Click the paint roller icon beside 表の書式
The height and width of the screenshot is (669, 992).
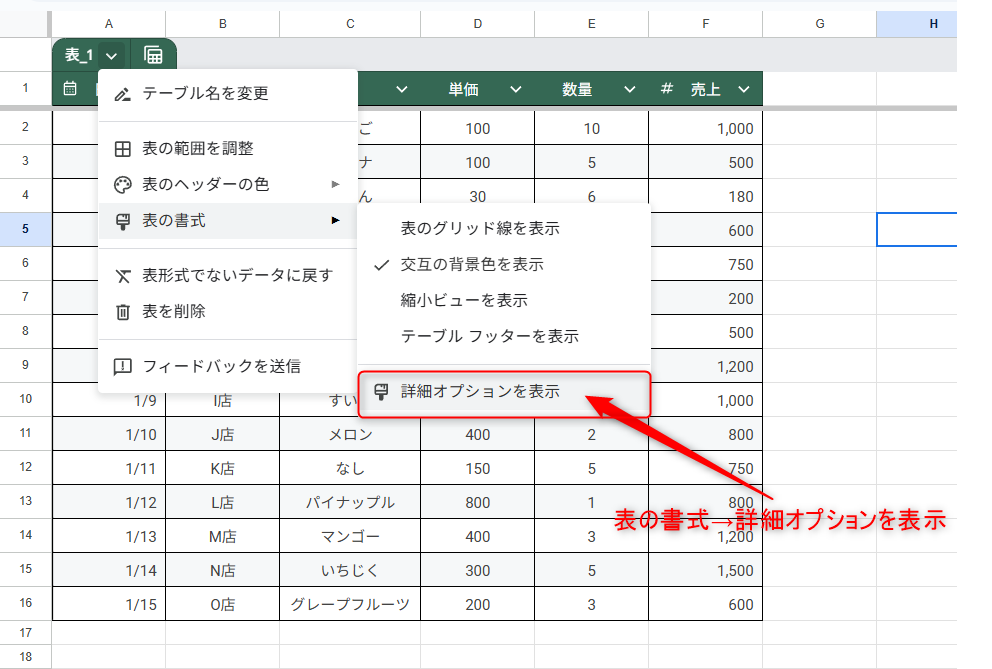pos(123,221)
